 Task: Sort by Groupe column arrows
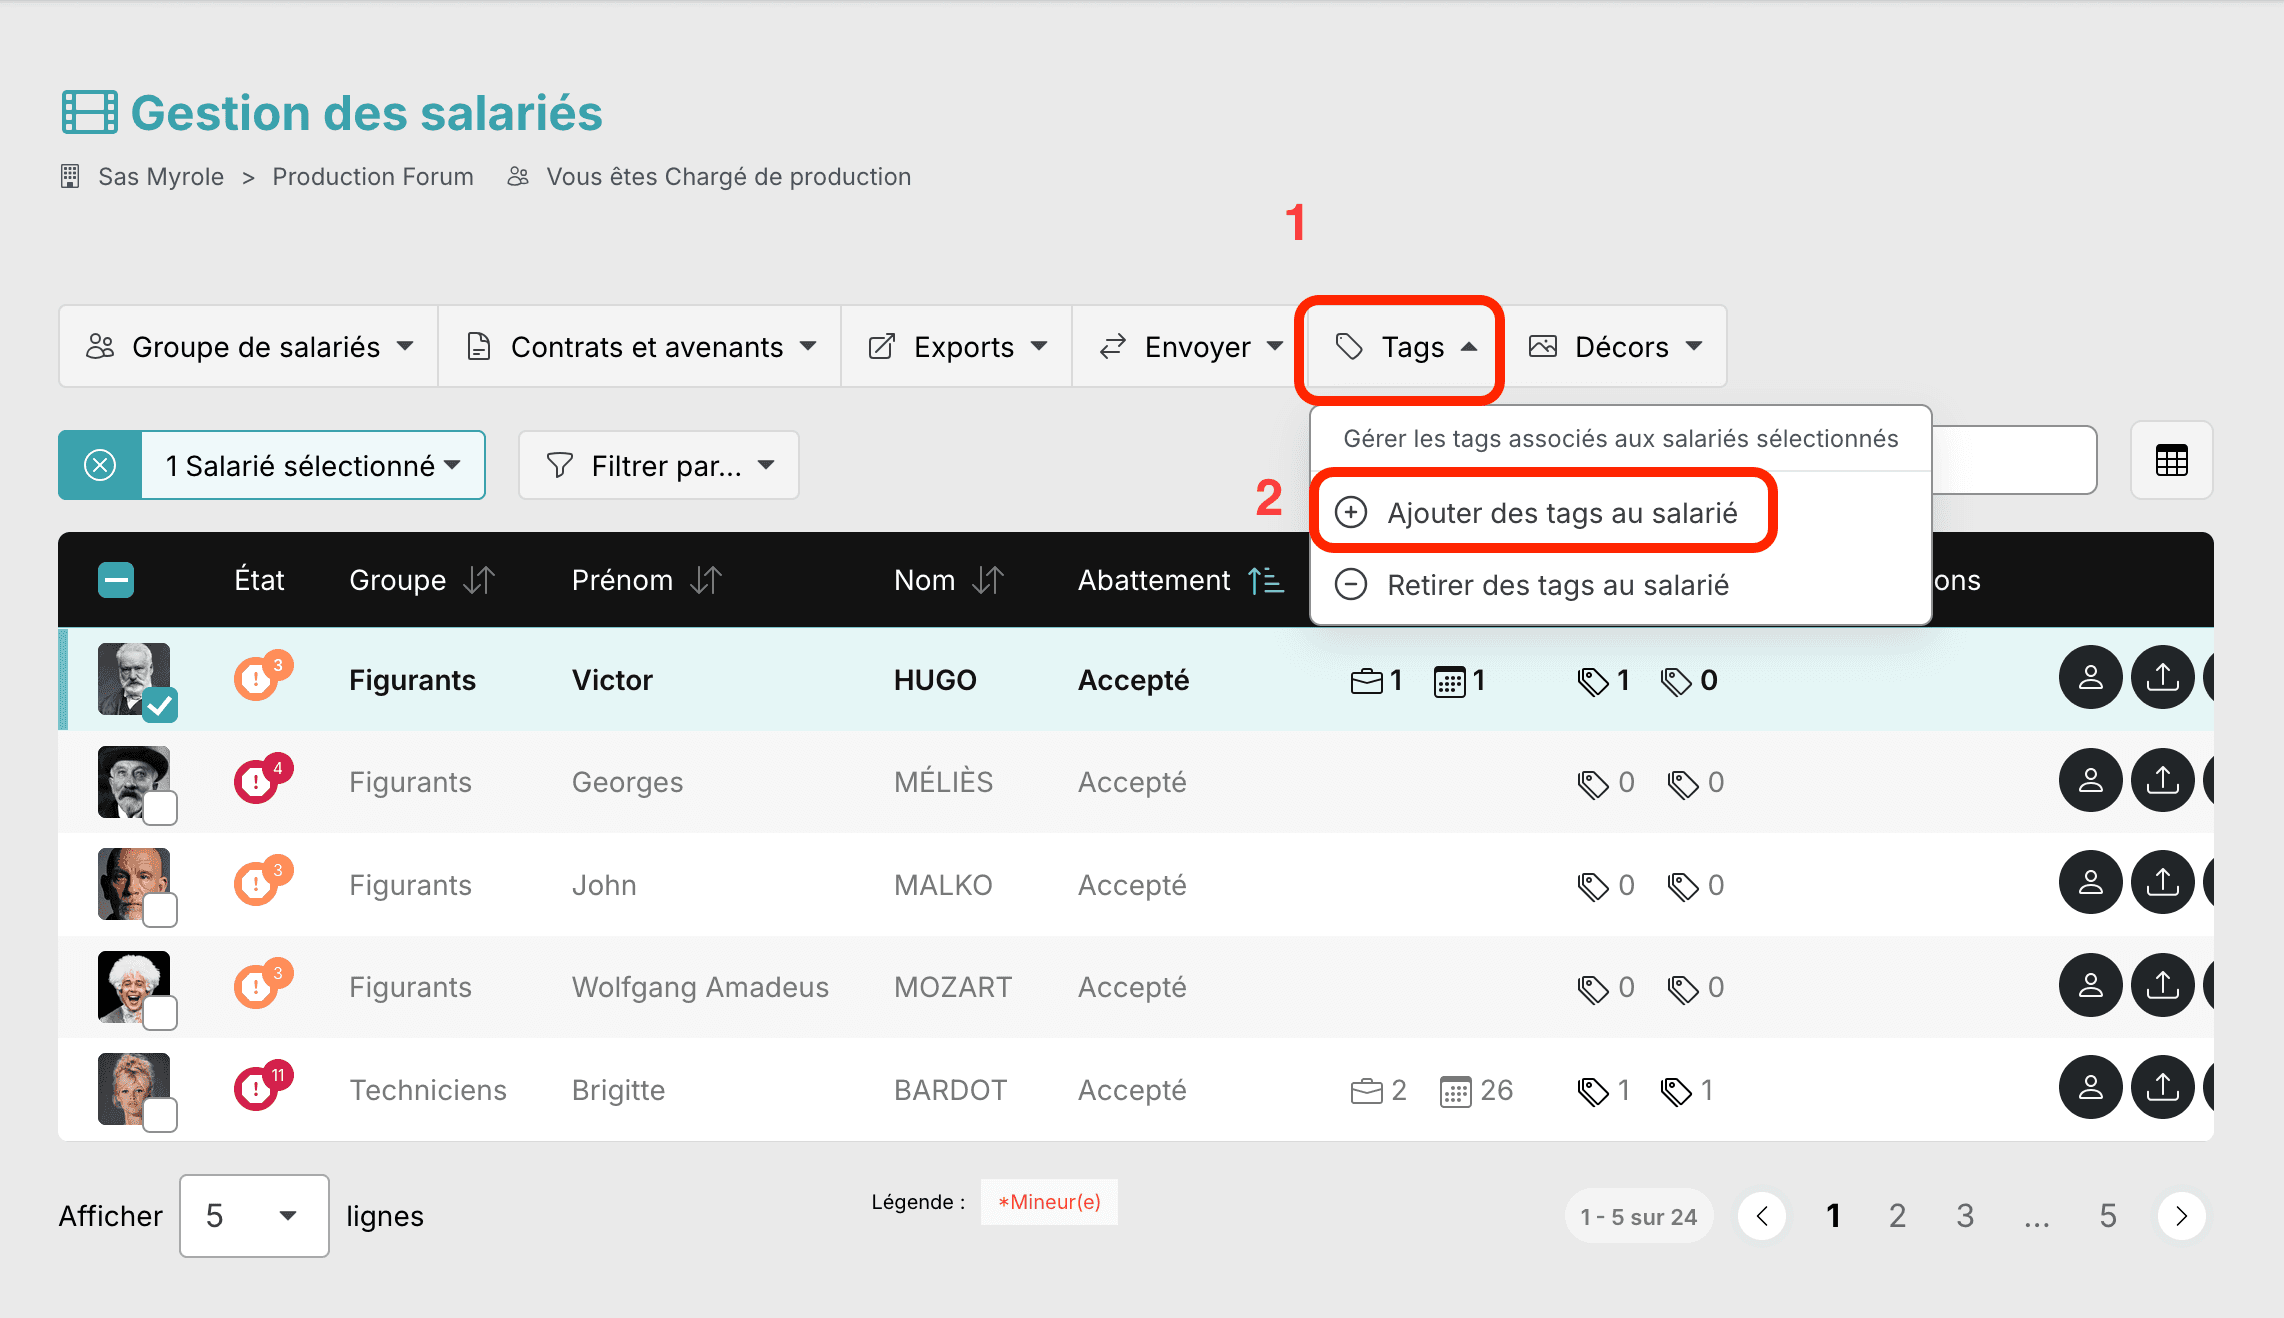tap(479, 580)
